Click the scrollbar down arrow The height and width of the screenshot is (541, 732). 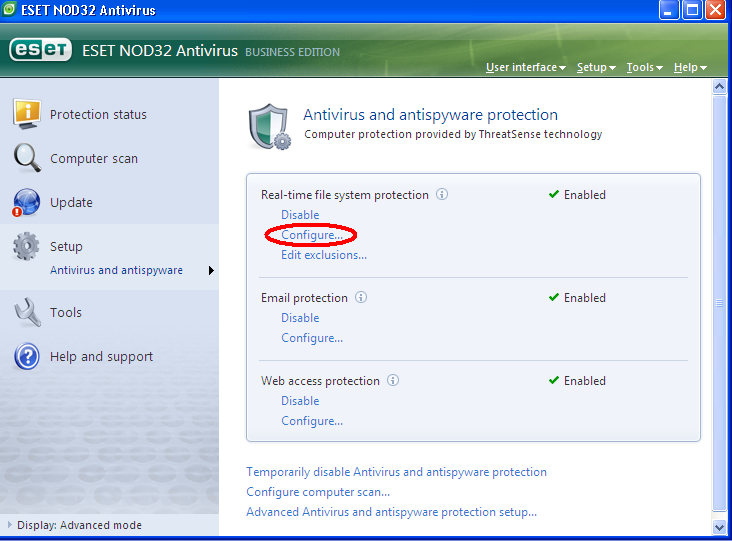(719, 525)
